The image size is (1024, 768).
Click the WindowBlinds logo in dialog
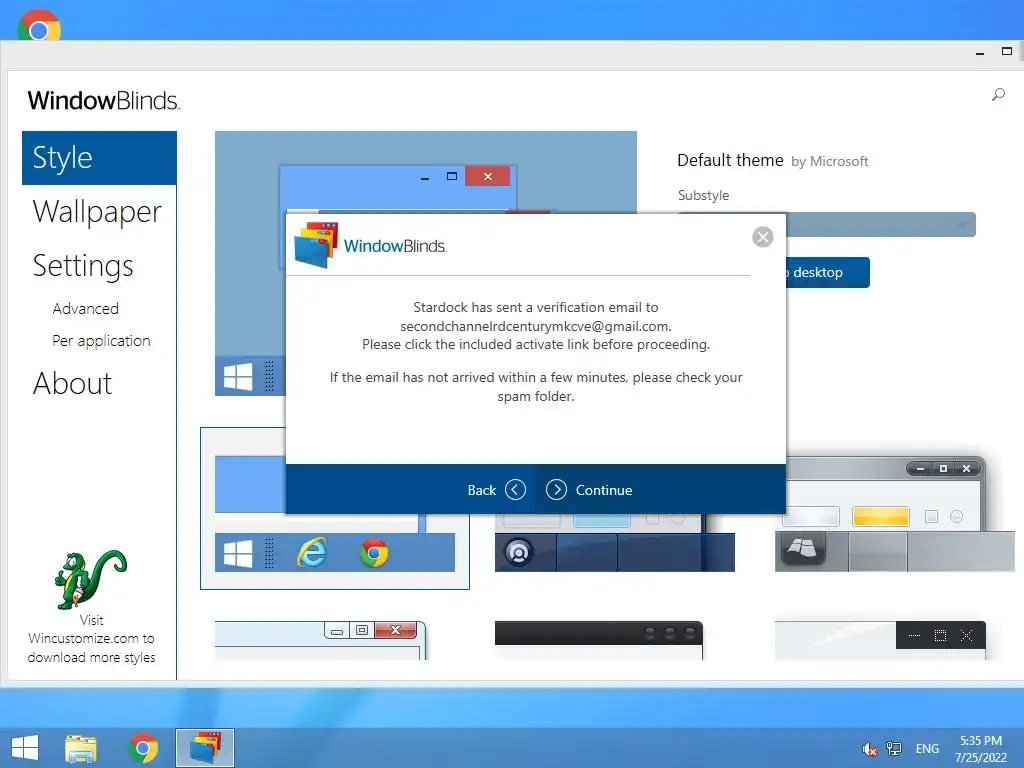371,246
